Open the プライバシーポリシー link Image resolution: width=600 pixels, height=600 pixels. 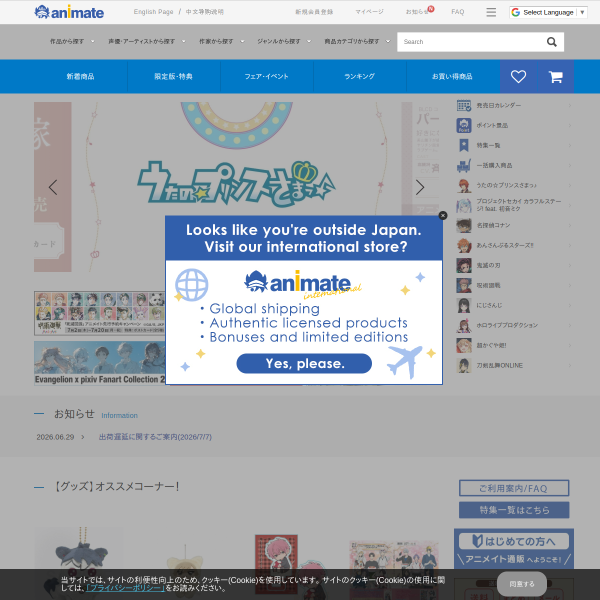pyautogui.click(x=125, y=588)
